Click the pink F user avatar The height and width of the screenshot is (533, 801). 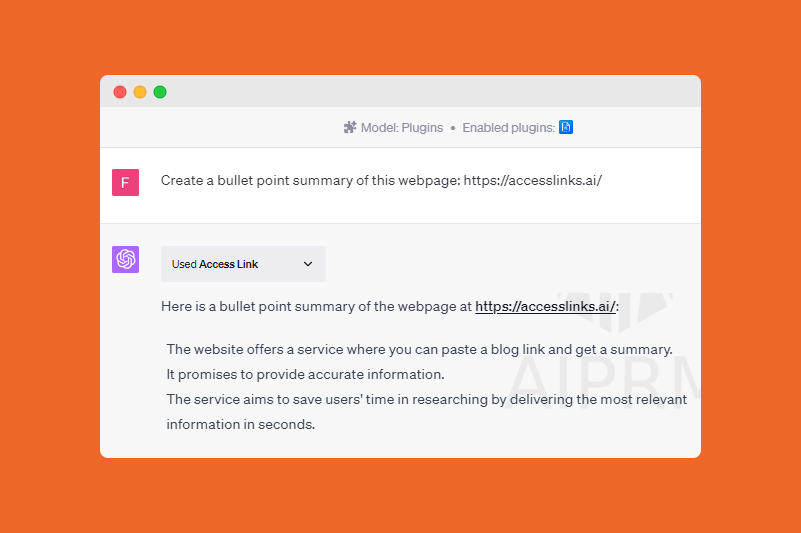[x=126, y=182]
